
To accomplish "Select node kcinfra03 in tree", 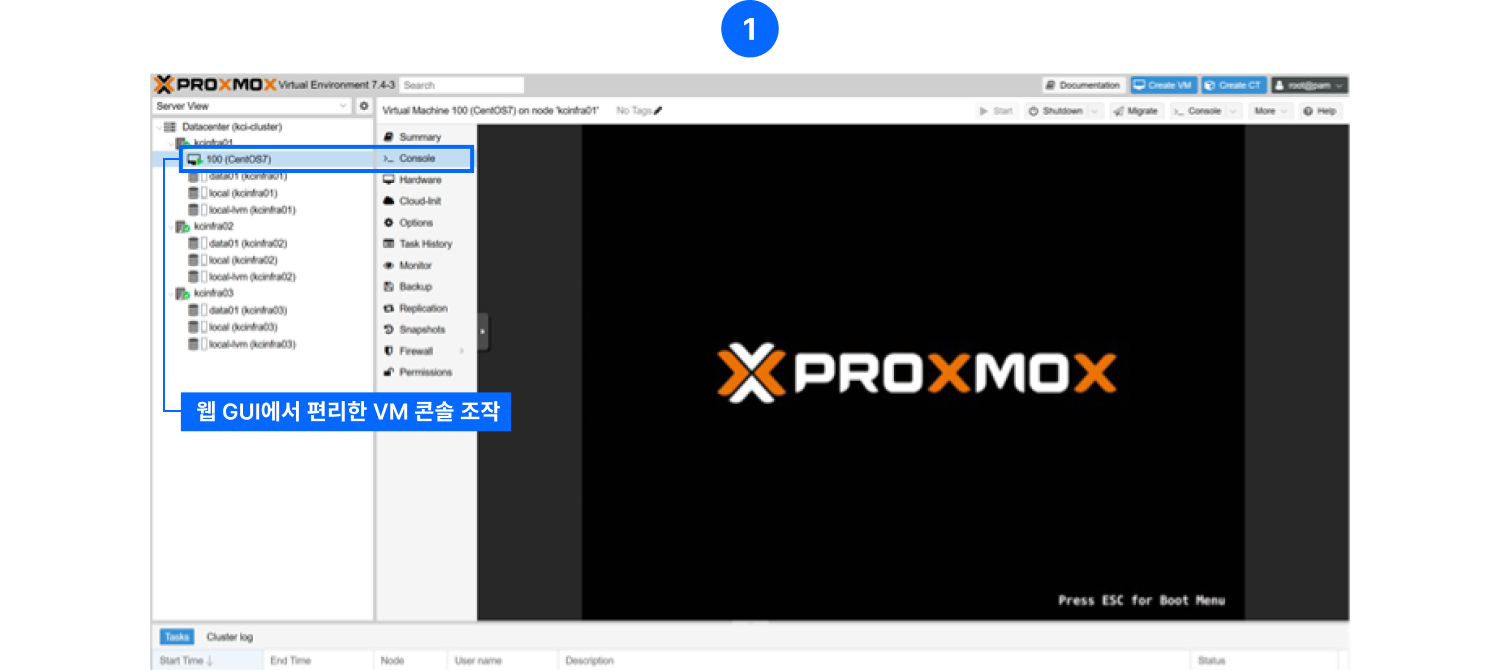I will point(213,294).
